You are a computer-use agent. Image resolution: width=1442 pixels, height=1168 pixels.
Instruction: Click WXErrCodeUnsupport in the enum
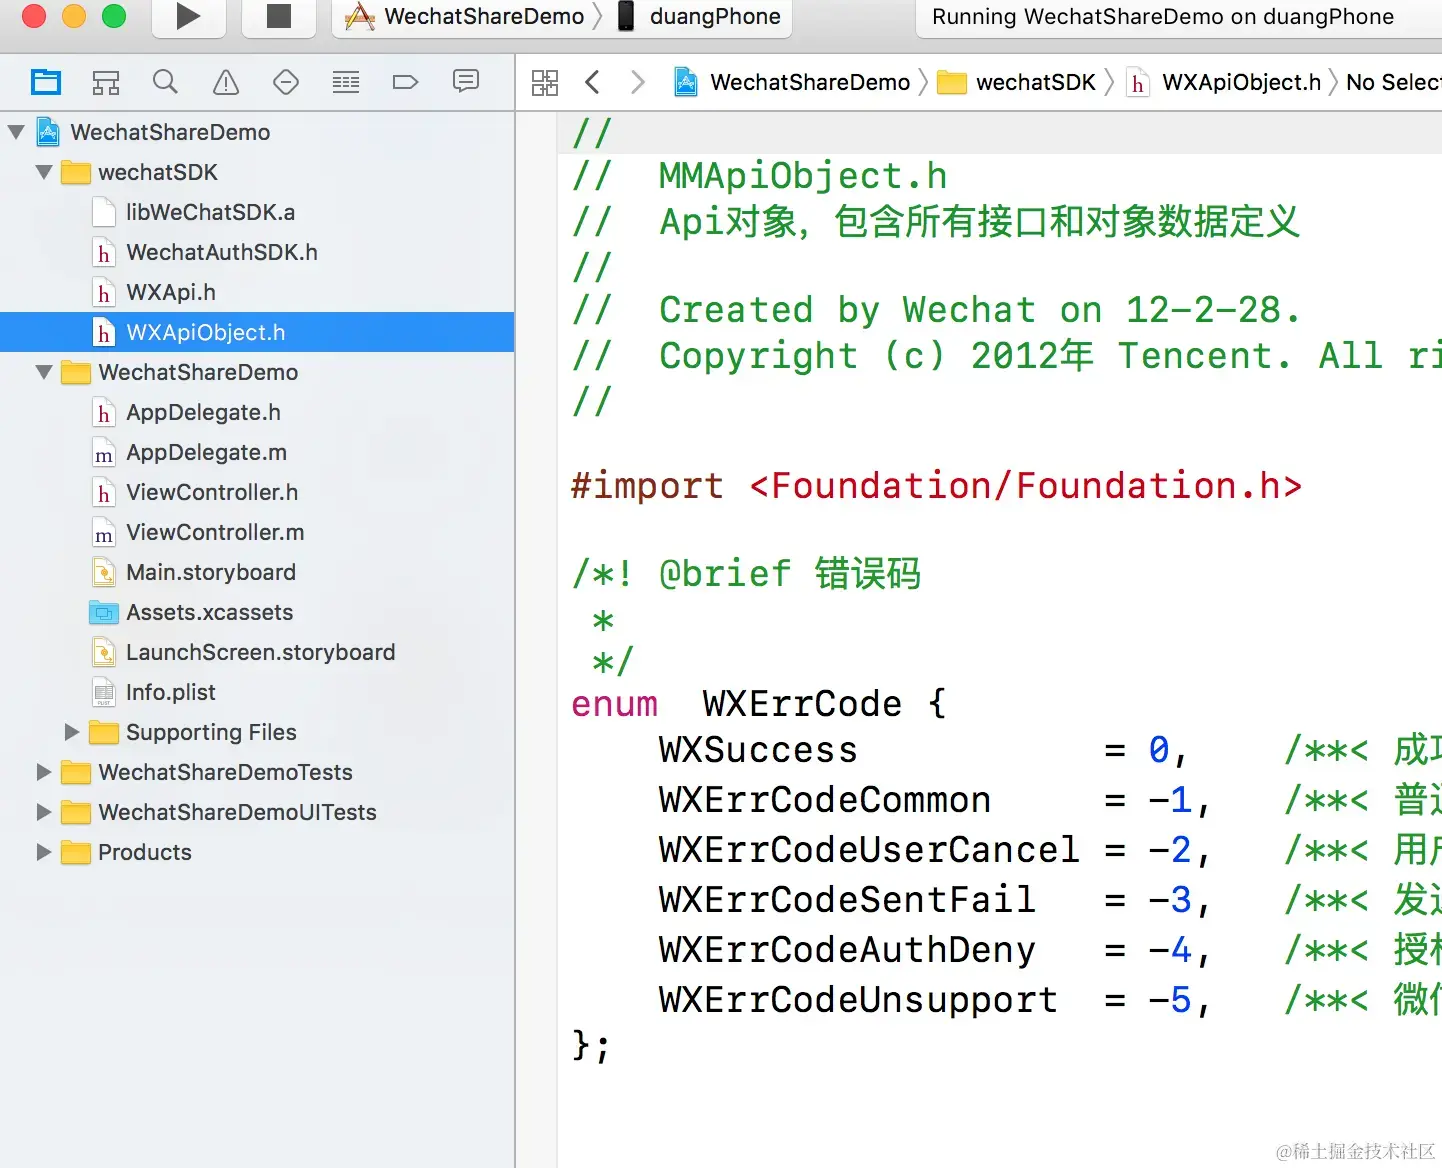click(x=857, y=1000)
